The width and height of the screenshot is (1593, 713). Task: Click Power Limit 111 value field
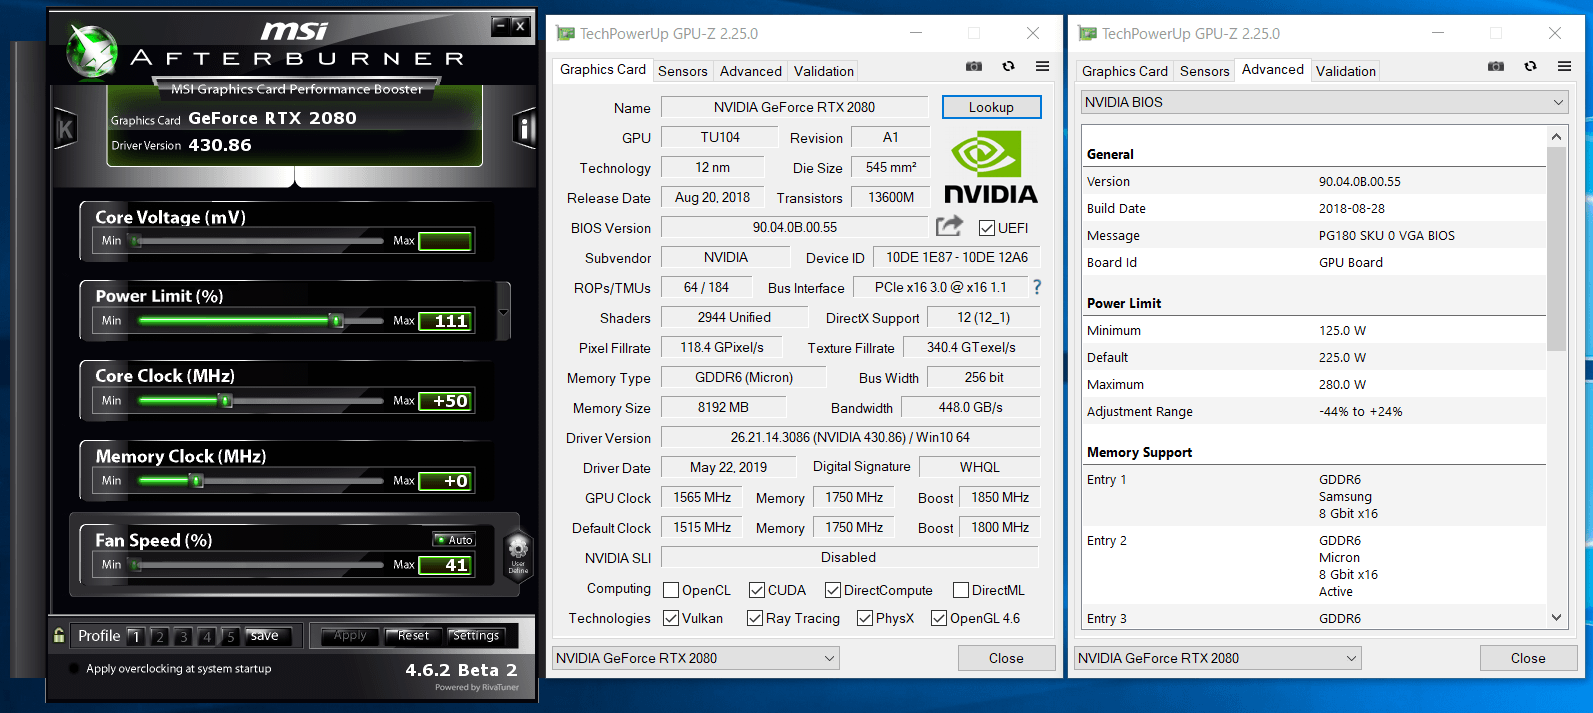[x=445, y=321]
